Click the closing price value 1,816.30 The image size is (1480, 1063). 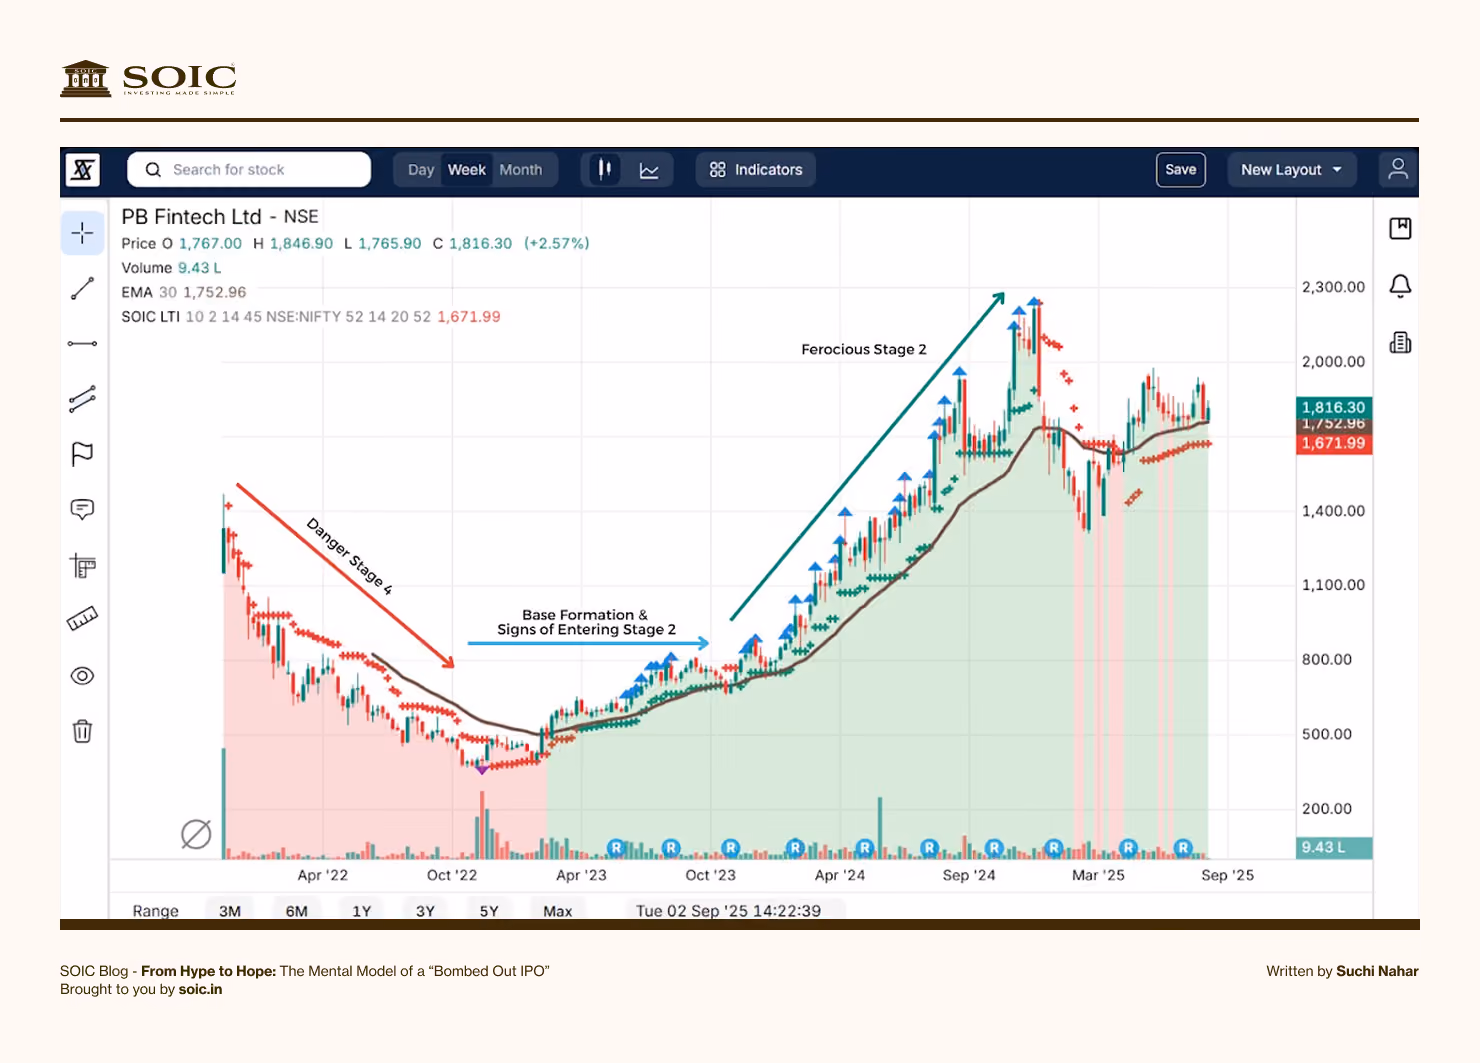[x=480, y=243]
